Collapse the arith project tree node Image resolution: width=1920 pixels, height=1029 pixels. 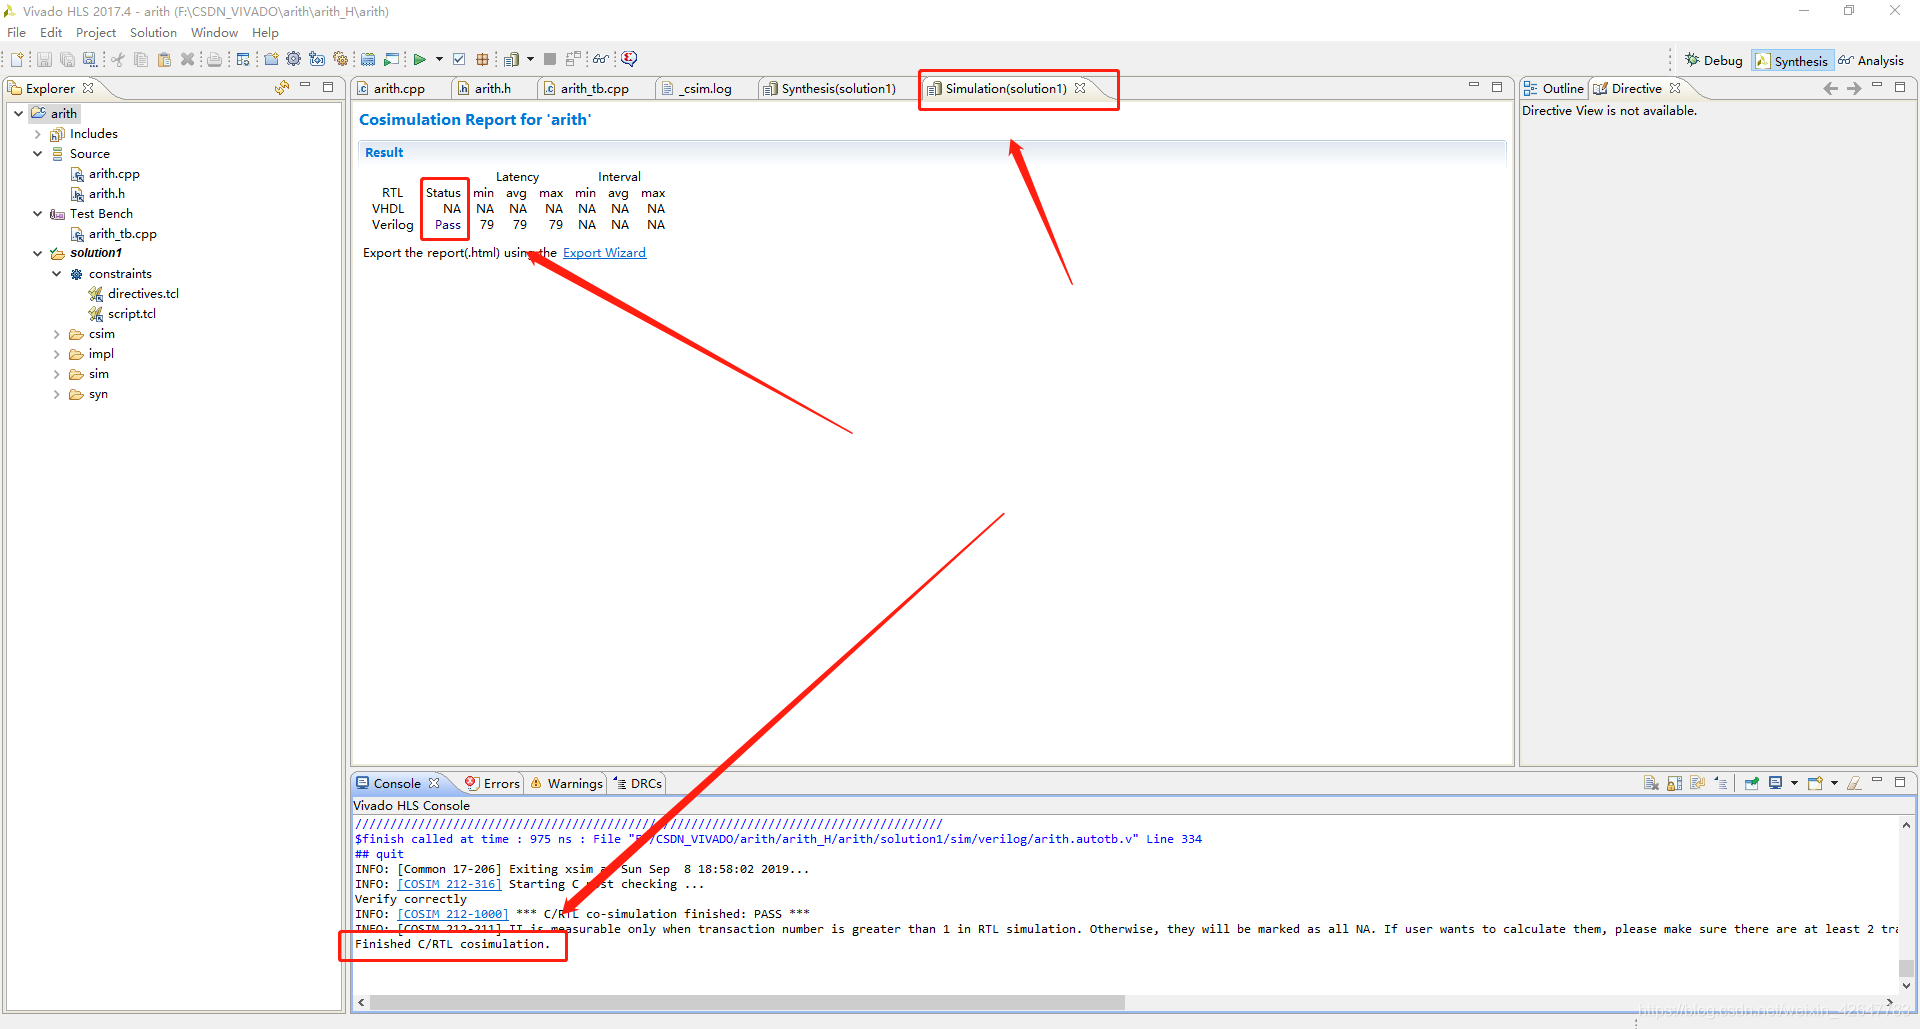coord(18,113)
